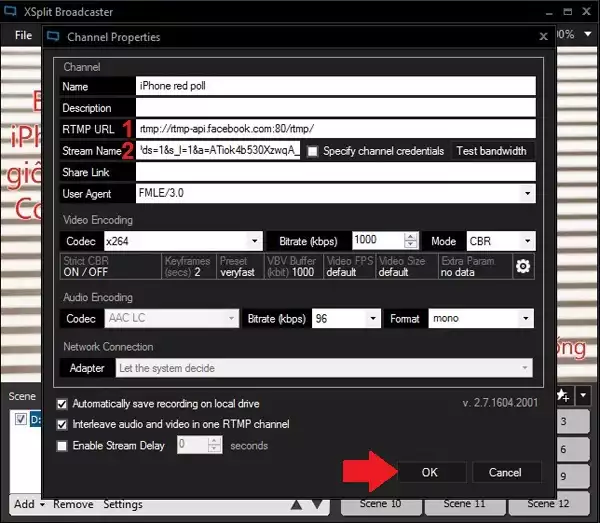This screenshot has height=523, width=600.
Task: Click Strict CBR ON / OFF setting
Action: (111, 266)
